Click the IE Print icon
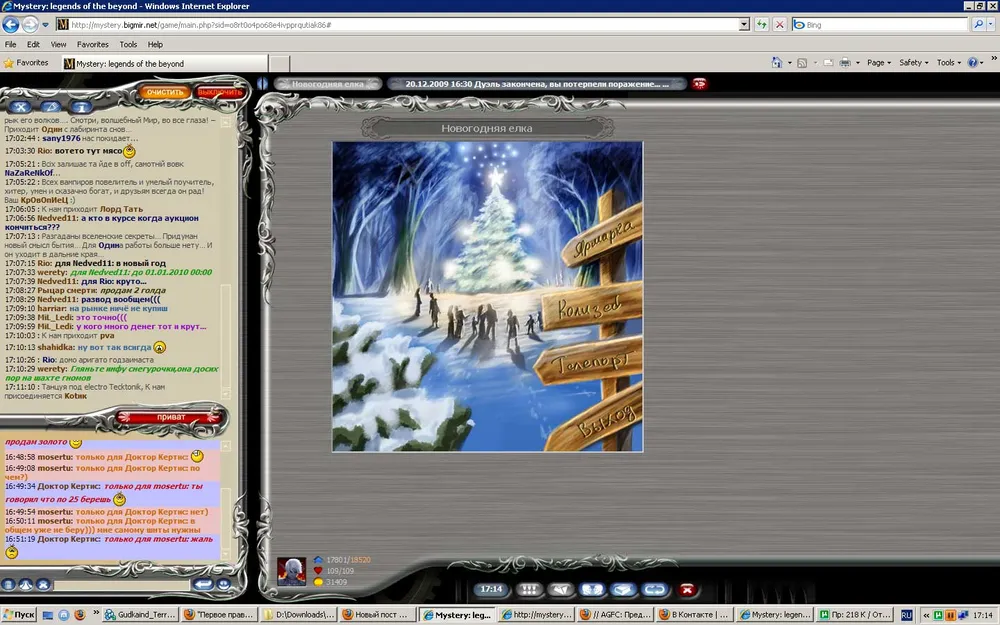The image size is (1000, 625). (845, 62)
